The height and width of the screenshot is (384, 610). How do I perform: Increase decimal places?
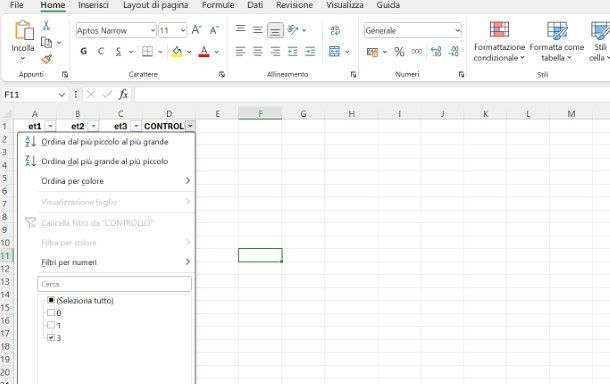click(x=436, y=51)
